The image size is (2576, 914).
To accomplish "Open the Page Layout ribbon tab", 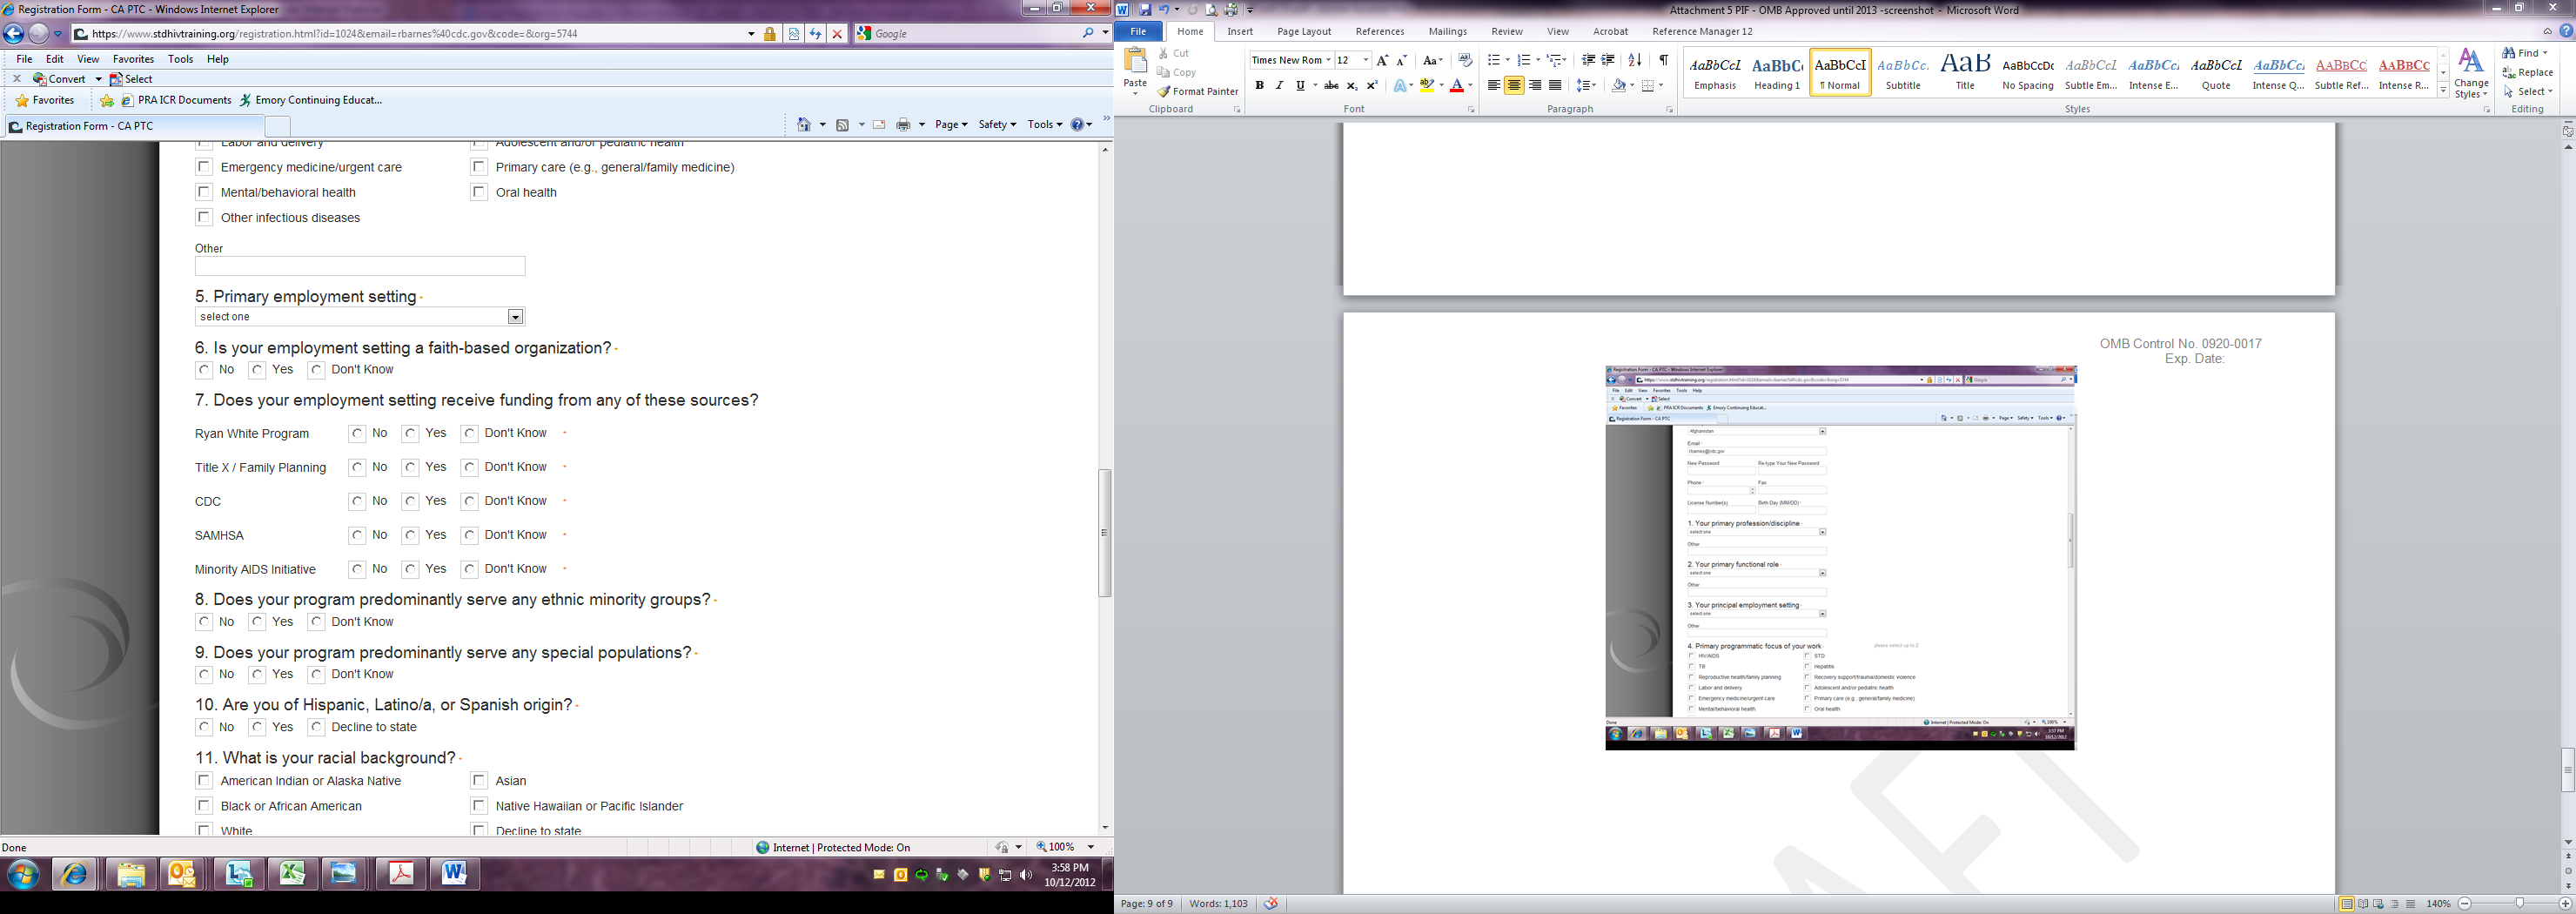I will [1303, 31].
